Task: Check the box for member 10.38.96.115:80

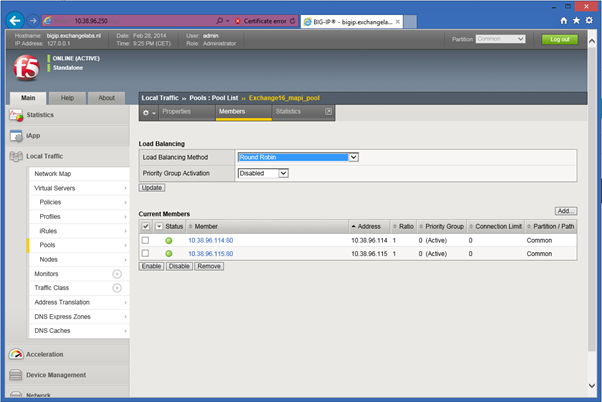Action: point(146,254)
